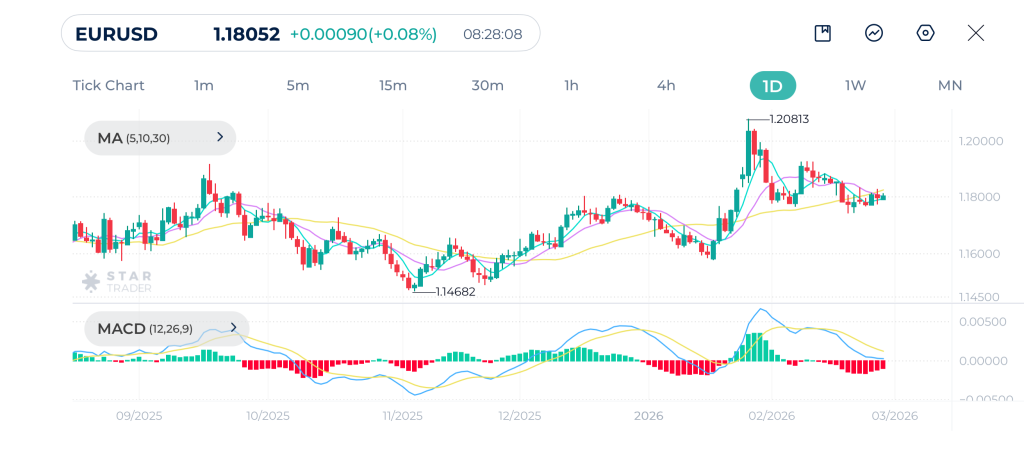Expand the MA (5,10,30) indicator chevron
1024x471 pixels.
pyautogui.click(x=220, y=138)
